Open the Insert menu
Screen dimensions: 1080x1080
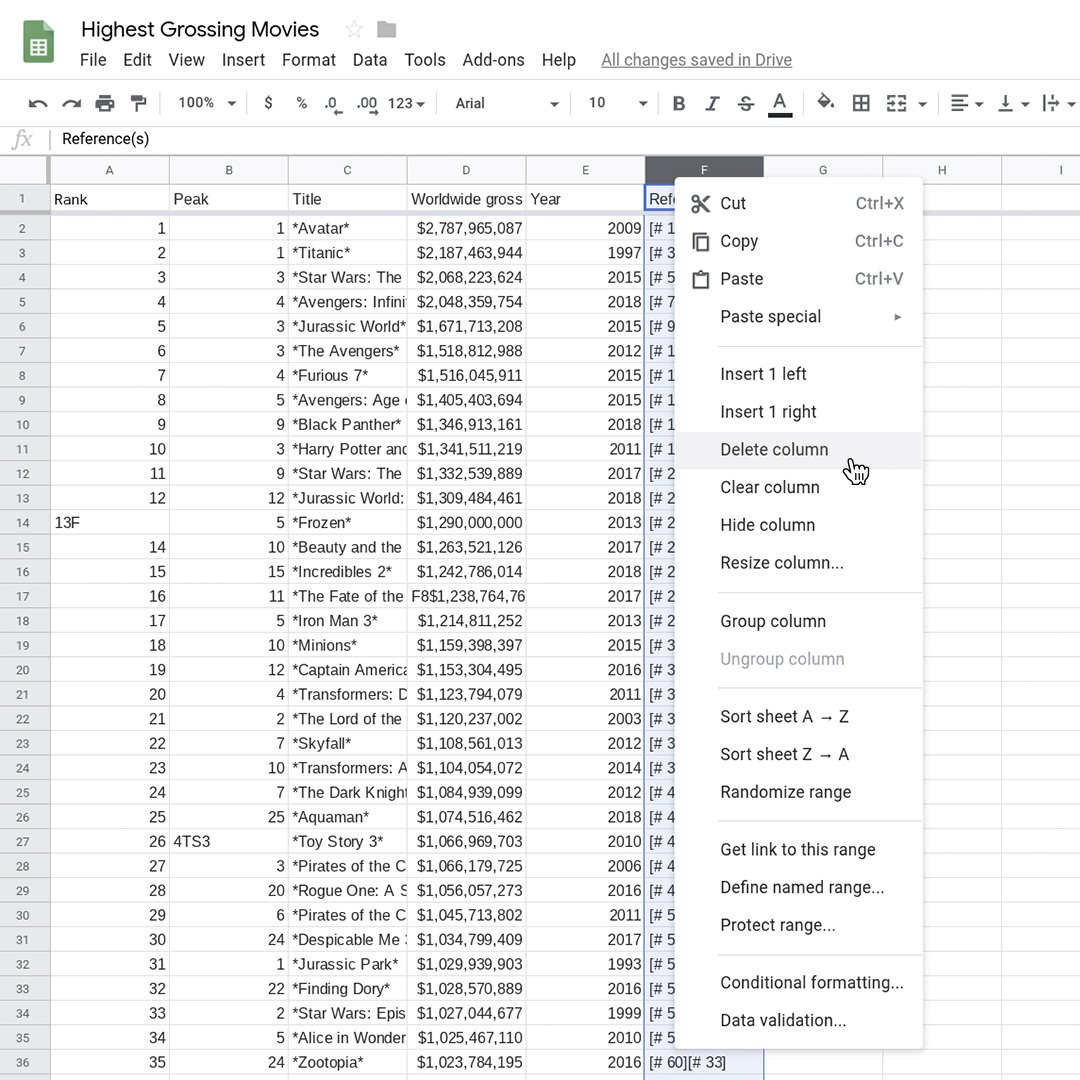pyautogui.click(x=243, y=60)
